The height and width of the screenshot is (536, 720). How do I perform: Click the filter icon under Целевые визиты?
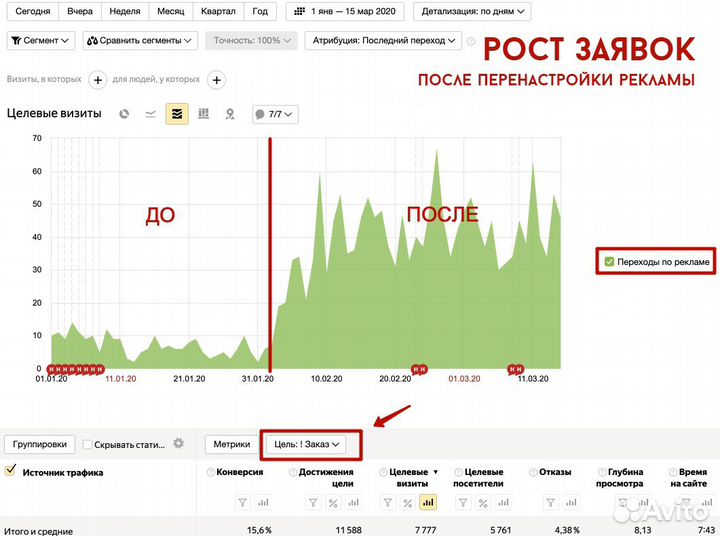click(x=388, y=503)
